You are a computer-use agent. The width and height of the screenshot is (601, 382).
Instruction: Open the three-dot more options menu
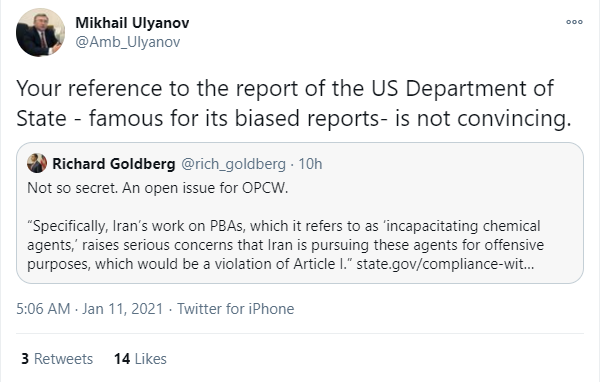pos(574,22)
